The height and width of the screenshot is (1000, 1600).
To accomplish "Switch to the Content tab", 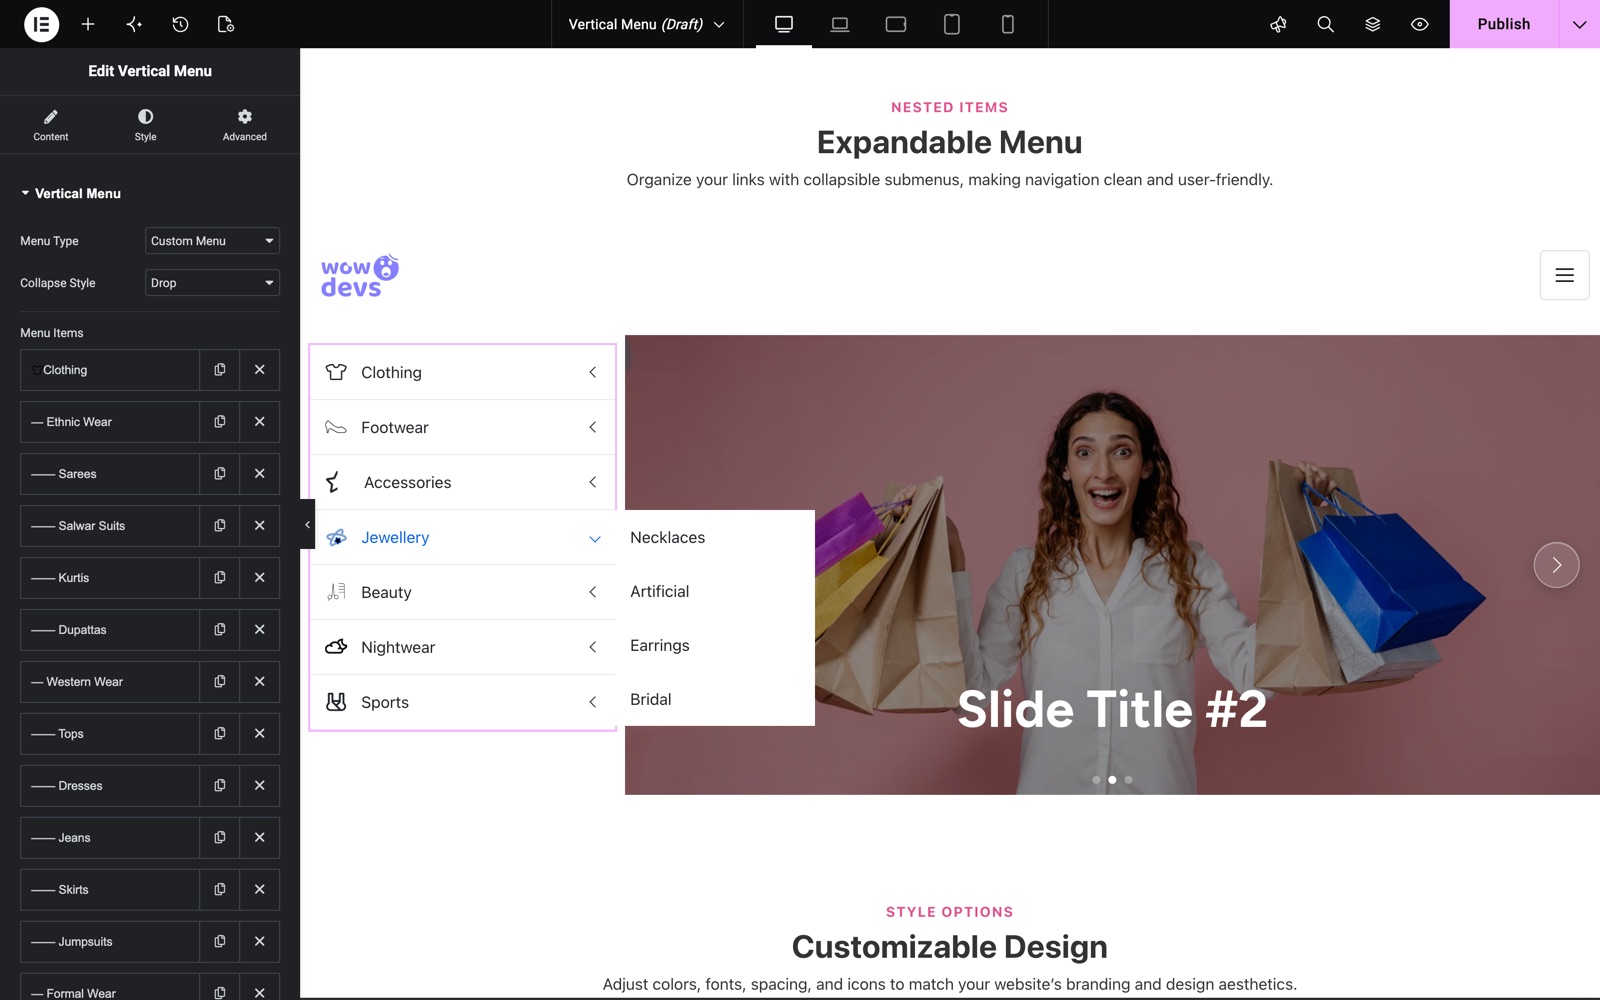I will click(51, 125).
